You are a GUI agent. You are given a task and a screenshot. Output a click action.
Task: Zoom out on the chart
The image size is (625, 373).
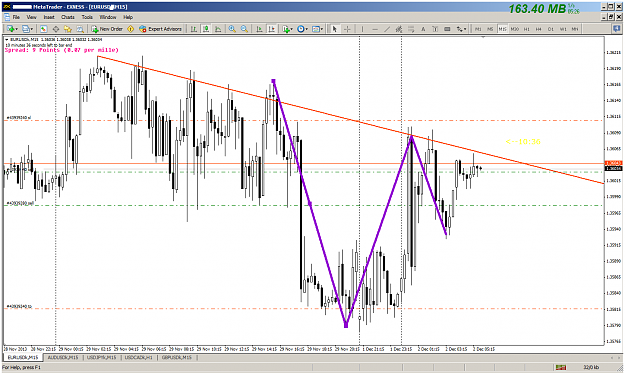point(244,29)
